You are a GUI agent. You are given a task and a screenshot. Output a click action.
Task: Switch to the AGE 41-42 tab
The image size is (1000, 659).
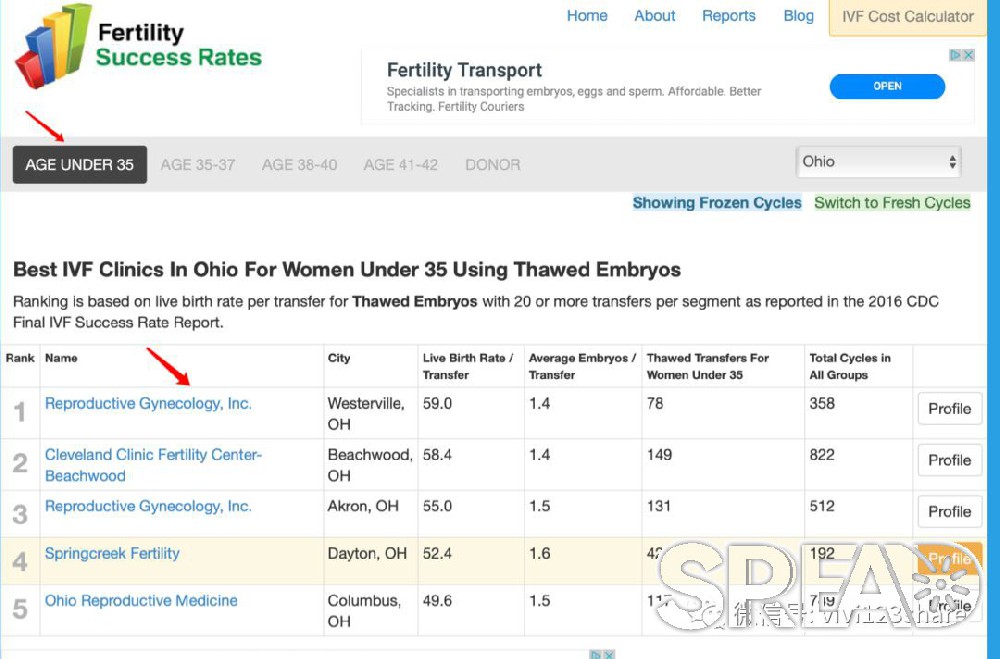[x=401, y=165]
